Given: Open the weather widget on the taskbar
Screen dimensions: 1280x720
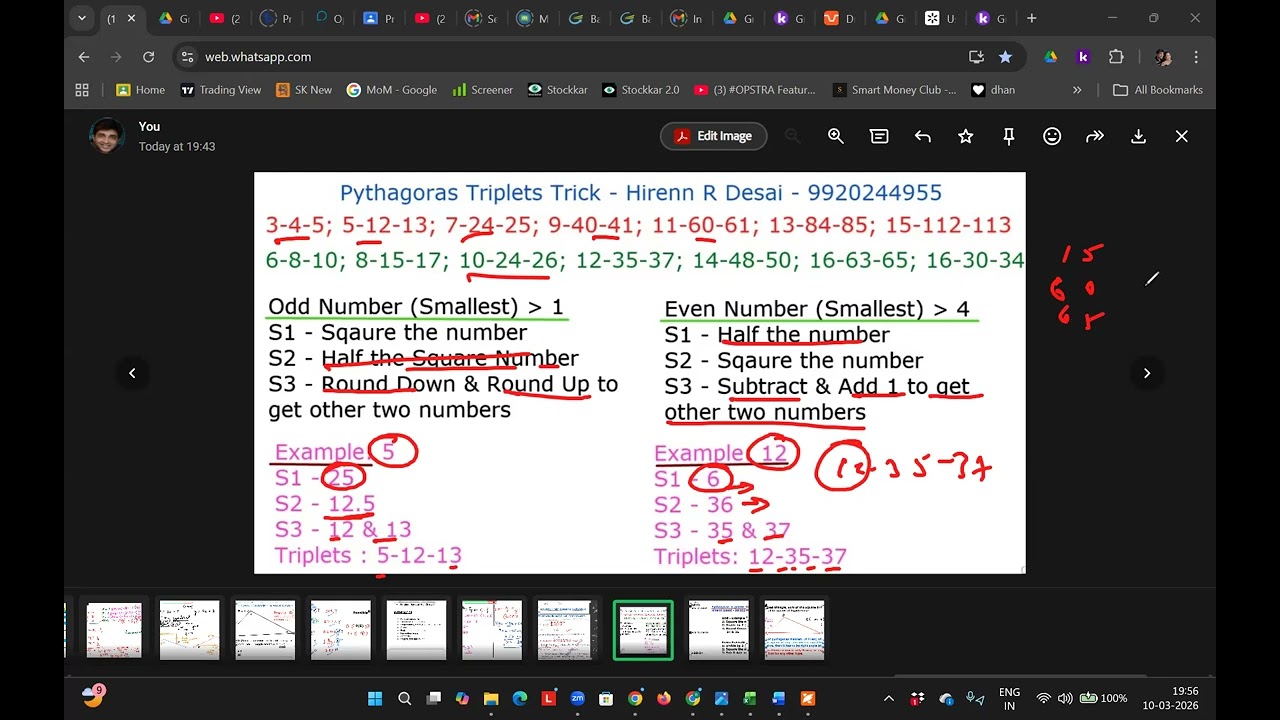Looking at the screenshot, I should tap(93, 697).
